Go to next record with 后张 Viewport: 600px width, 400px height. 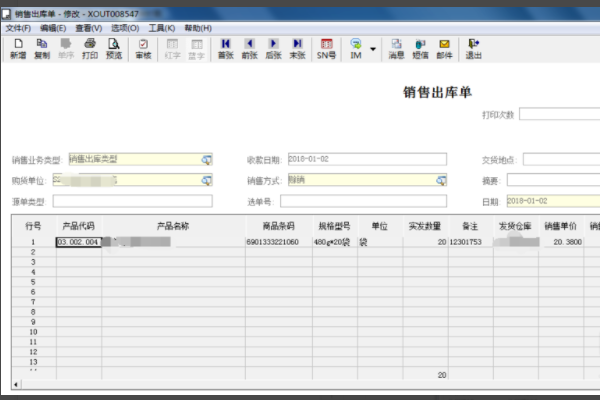tap(273, 49)
